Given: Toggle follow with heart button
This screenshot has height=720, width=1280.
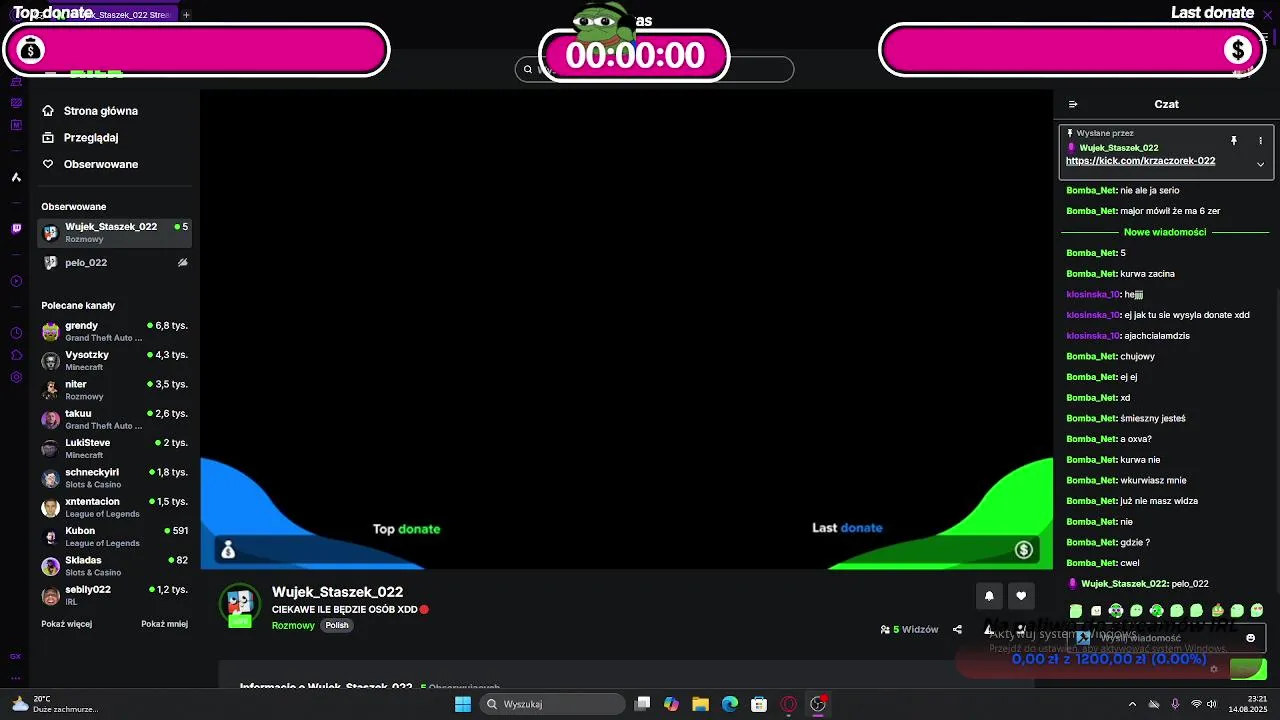Looking at the screenshot, I should [x=1021, y=596].
